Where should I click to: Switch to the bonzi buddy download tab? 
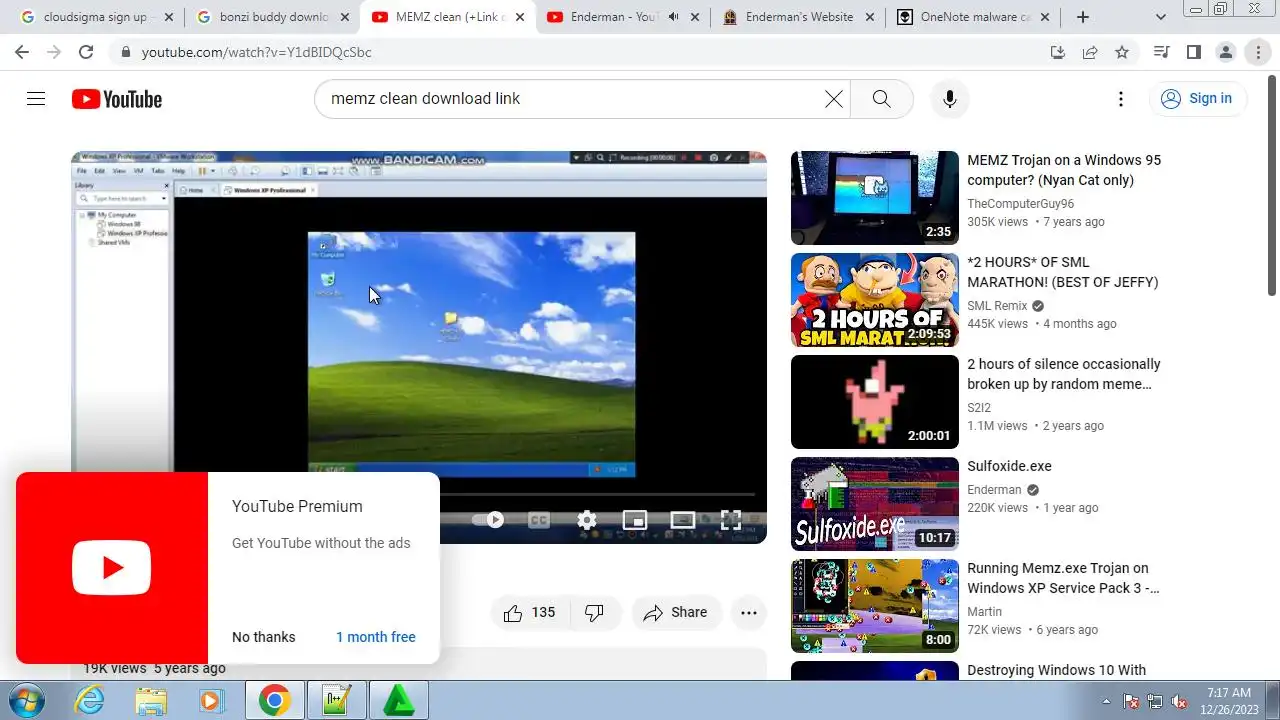point(272,17)
